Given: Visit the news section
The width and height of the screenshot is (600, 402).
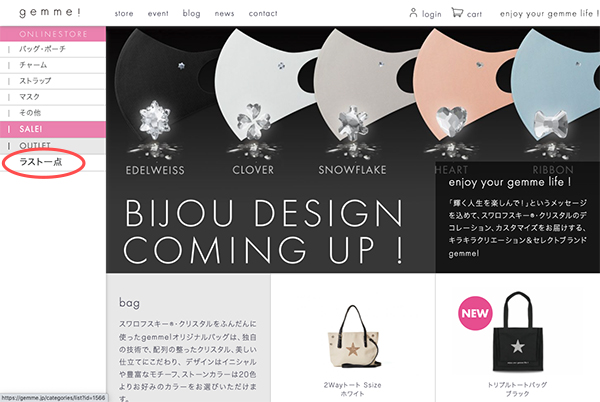Looking at the screenshot, I should [x=224, y=13].
